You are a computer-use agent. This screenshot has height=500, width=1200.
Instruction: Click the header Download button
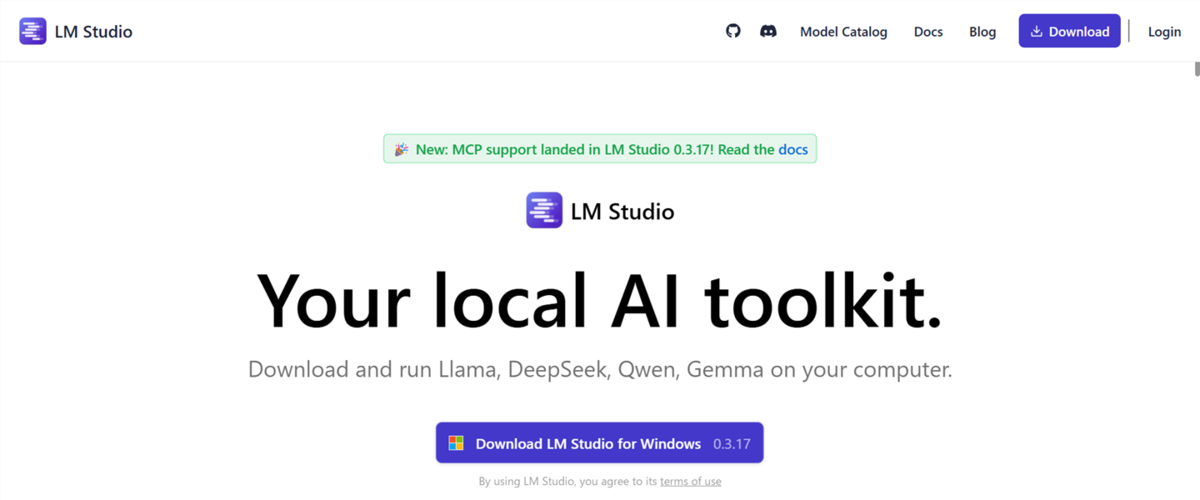pos(1069,31)
